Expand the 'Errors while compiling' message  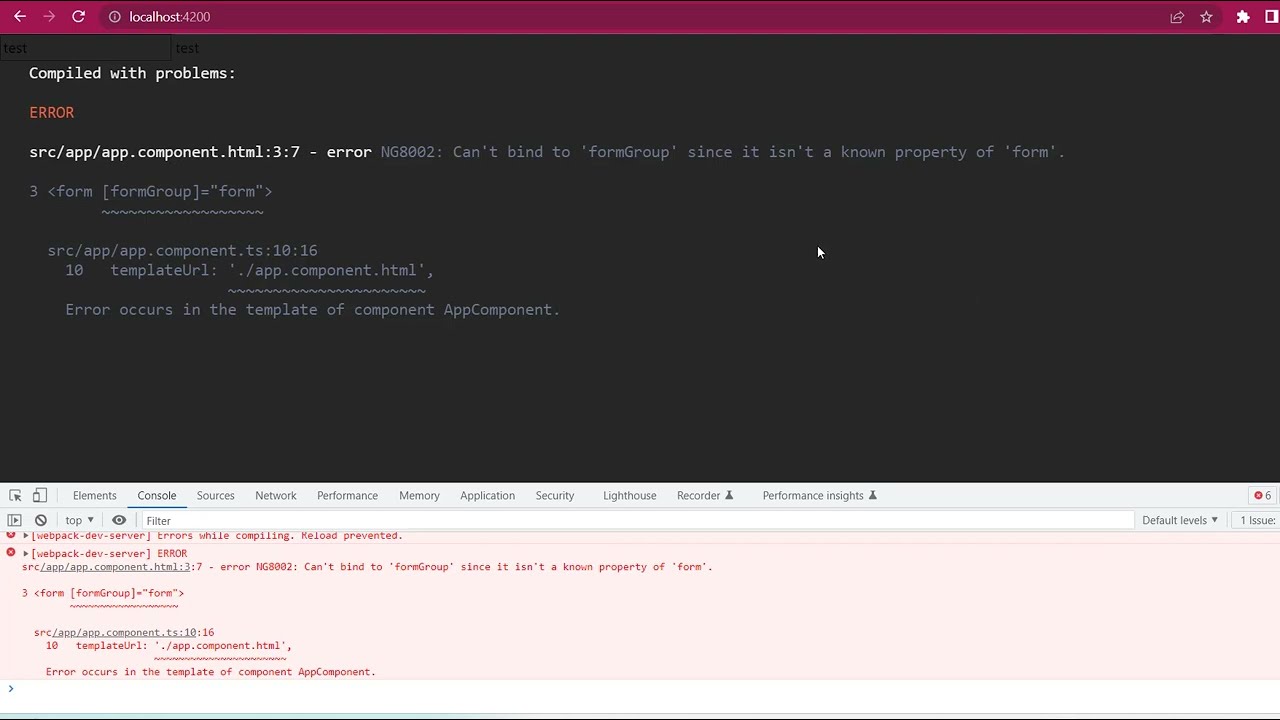click(x=26, y=536)
